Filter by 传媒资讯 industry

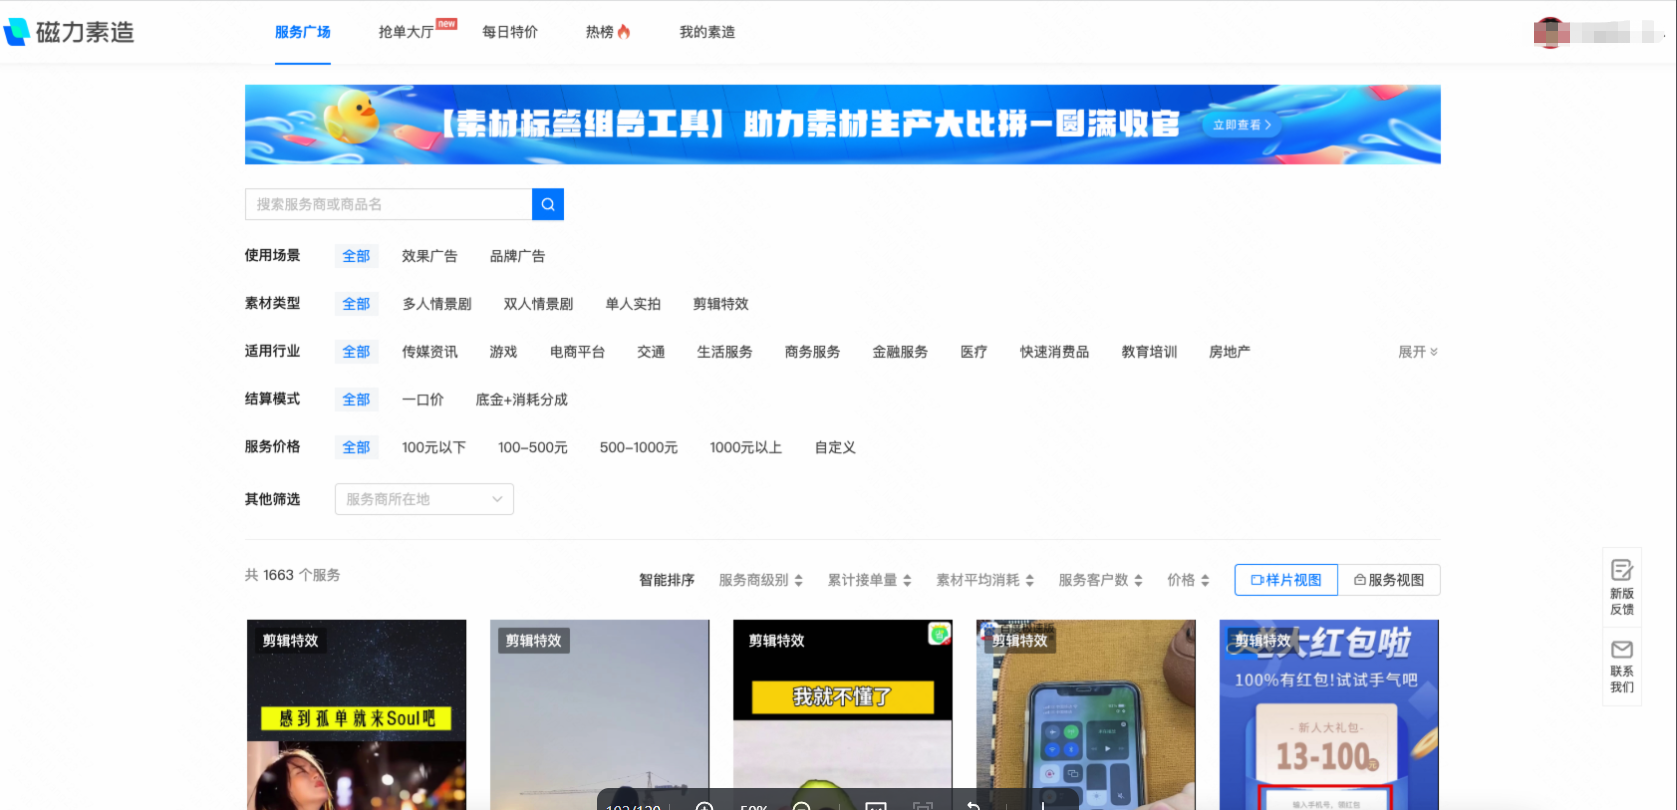point(430,352)
